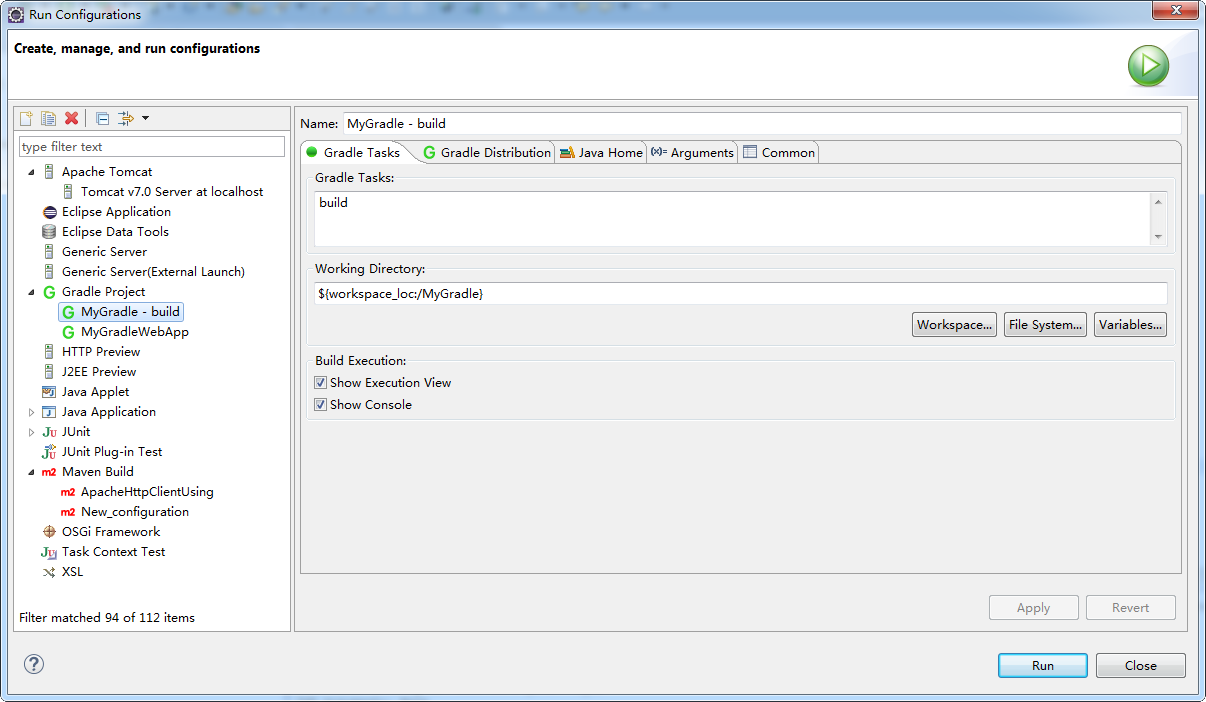1206x702 pixels.
Task: Click the New launch configuration icon
Action: 27,118
